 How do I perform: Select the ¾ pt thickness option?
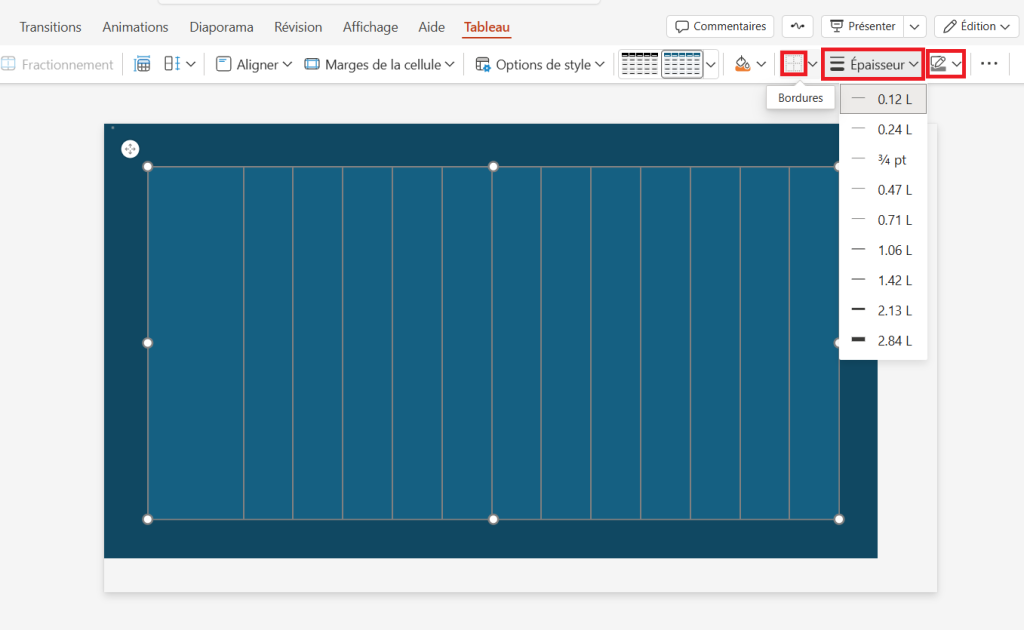883,159
